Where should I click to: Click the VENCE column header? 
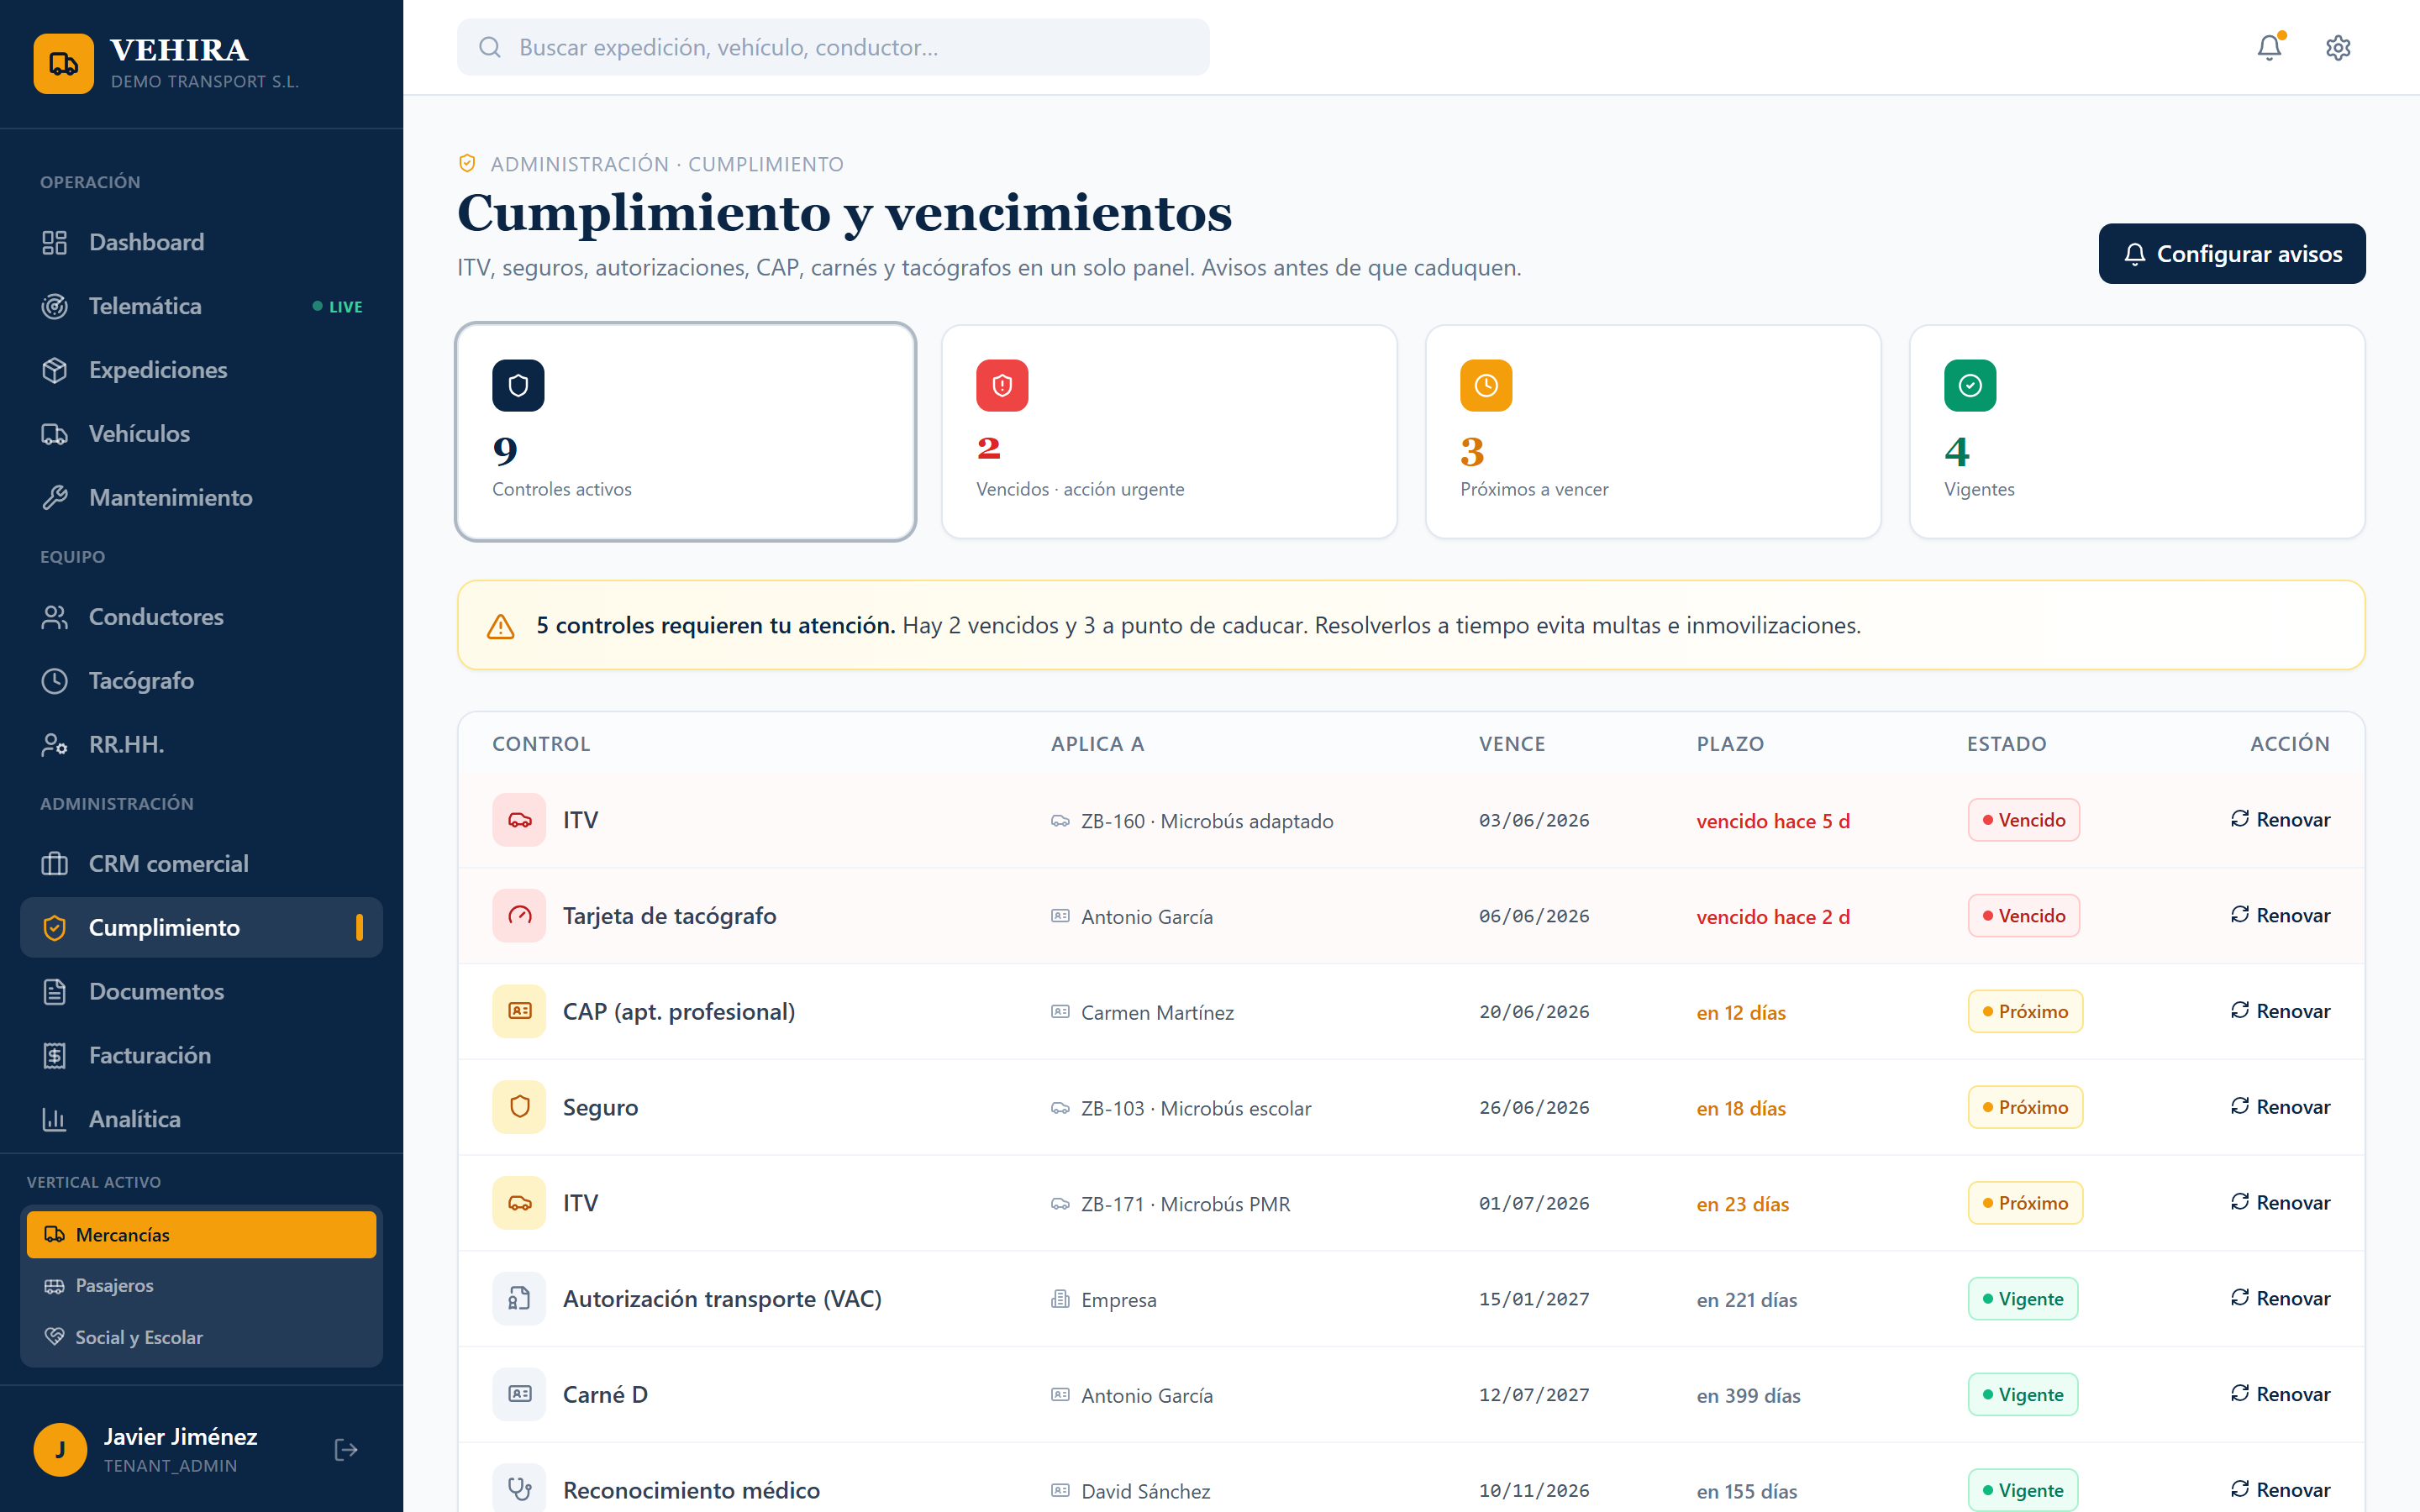pyautogui.click(x=1512, y=744)
